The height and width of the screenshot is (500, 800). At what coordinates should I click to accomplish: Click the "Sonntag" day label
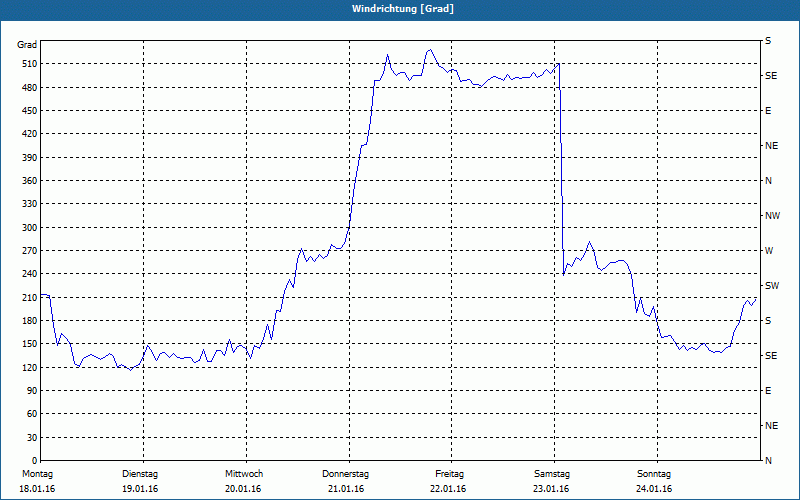click(654, 474)
